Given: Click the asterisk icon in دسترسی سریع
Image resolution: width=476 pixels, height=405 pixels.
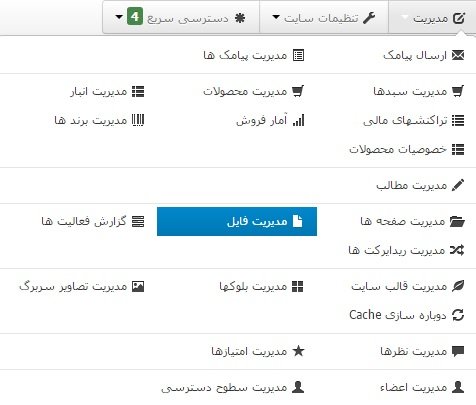Looking at the screenshot, I should point(240,18).
